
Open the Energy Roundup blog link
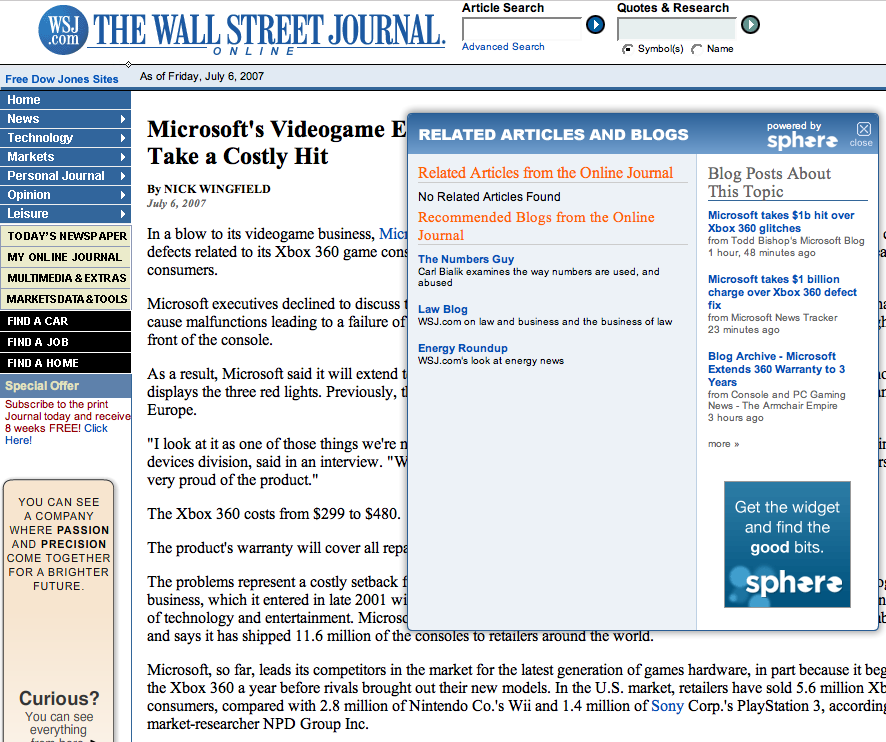(462, 349)
